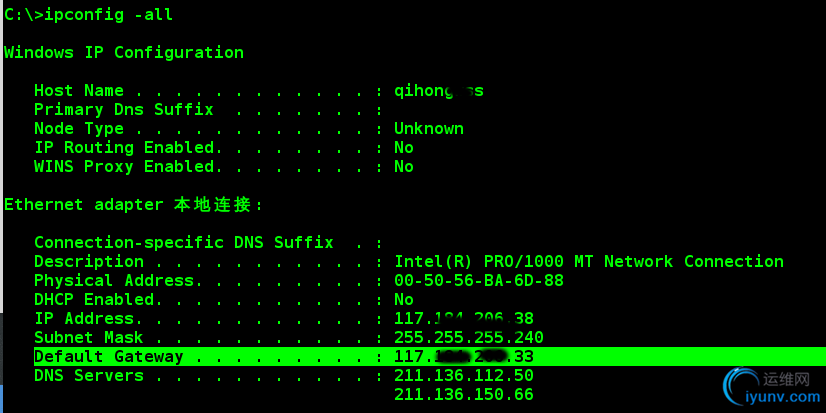The height and width of the screenshot is (413, 826).
Task: Click the highlighted Default Gateway label
Action: point(108,356)
